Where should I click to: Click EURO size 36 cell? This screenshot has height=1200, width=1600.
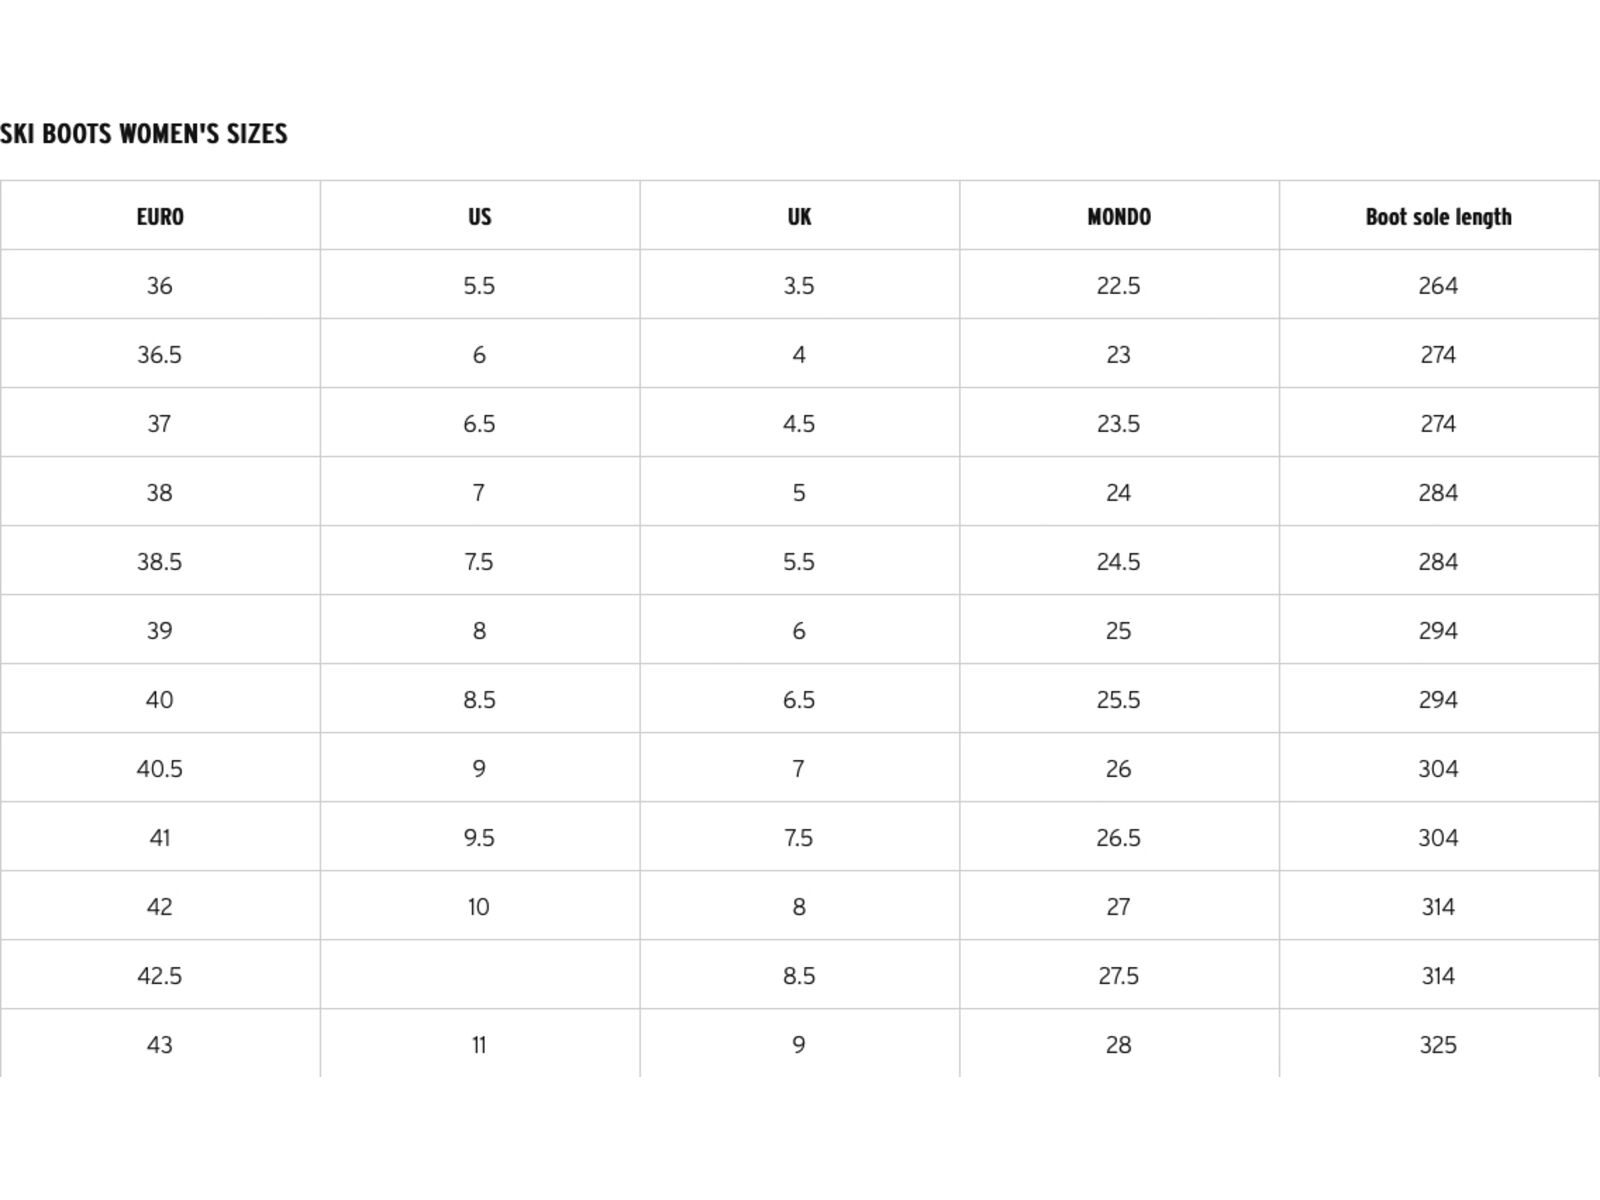[160, 285]
